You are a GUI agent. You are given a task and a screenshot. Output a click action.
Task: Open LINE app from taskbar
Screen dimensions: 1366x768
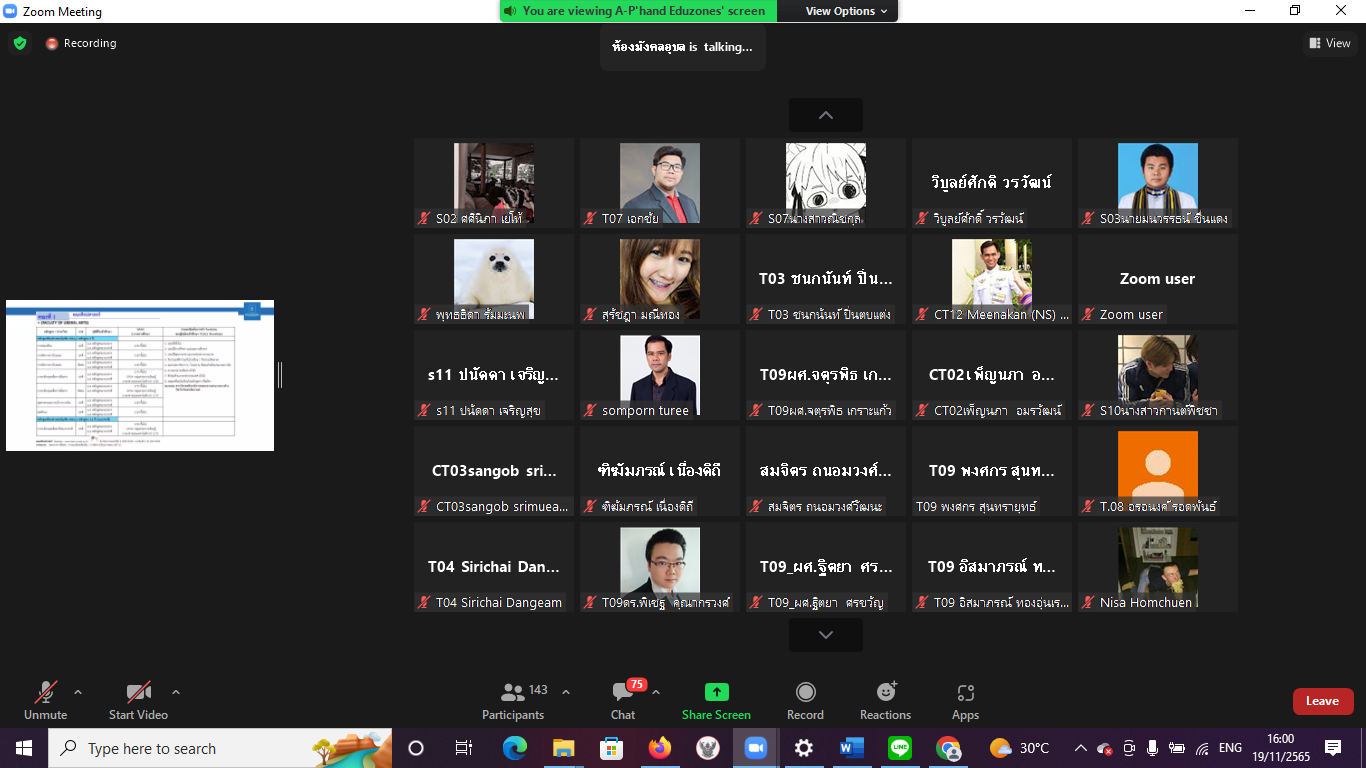click(900, 748)
